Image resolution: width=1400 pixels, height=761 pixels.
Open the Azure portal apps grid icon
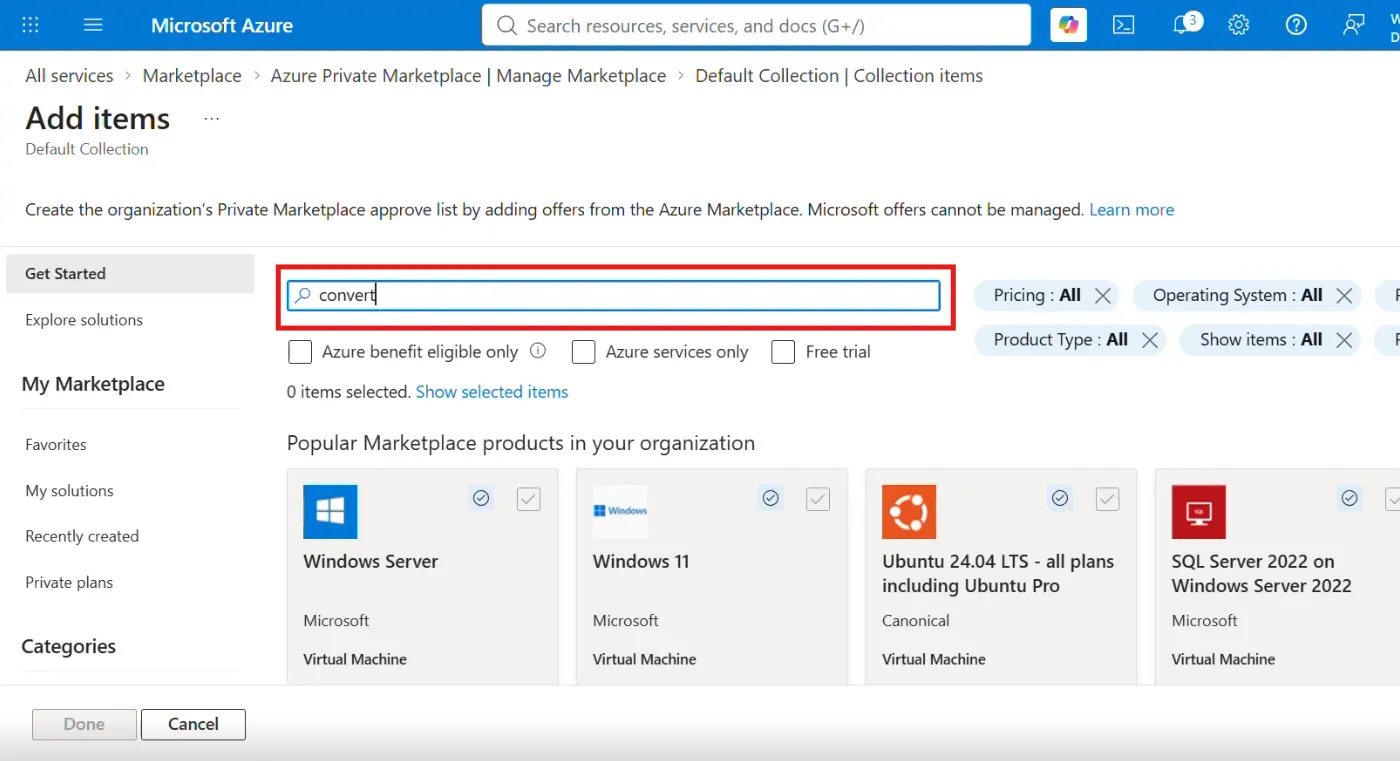30,25
